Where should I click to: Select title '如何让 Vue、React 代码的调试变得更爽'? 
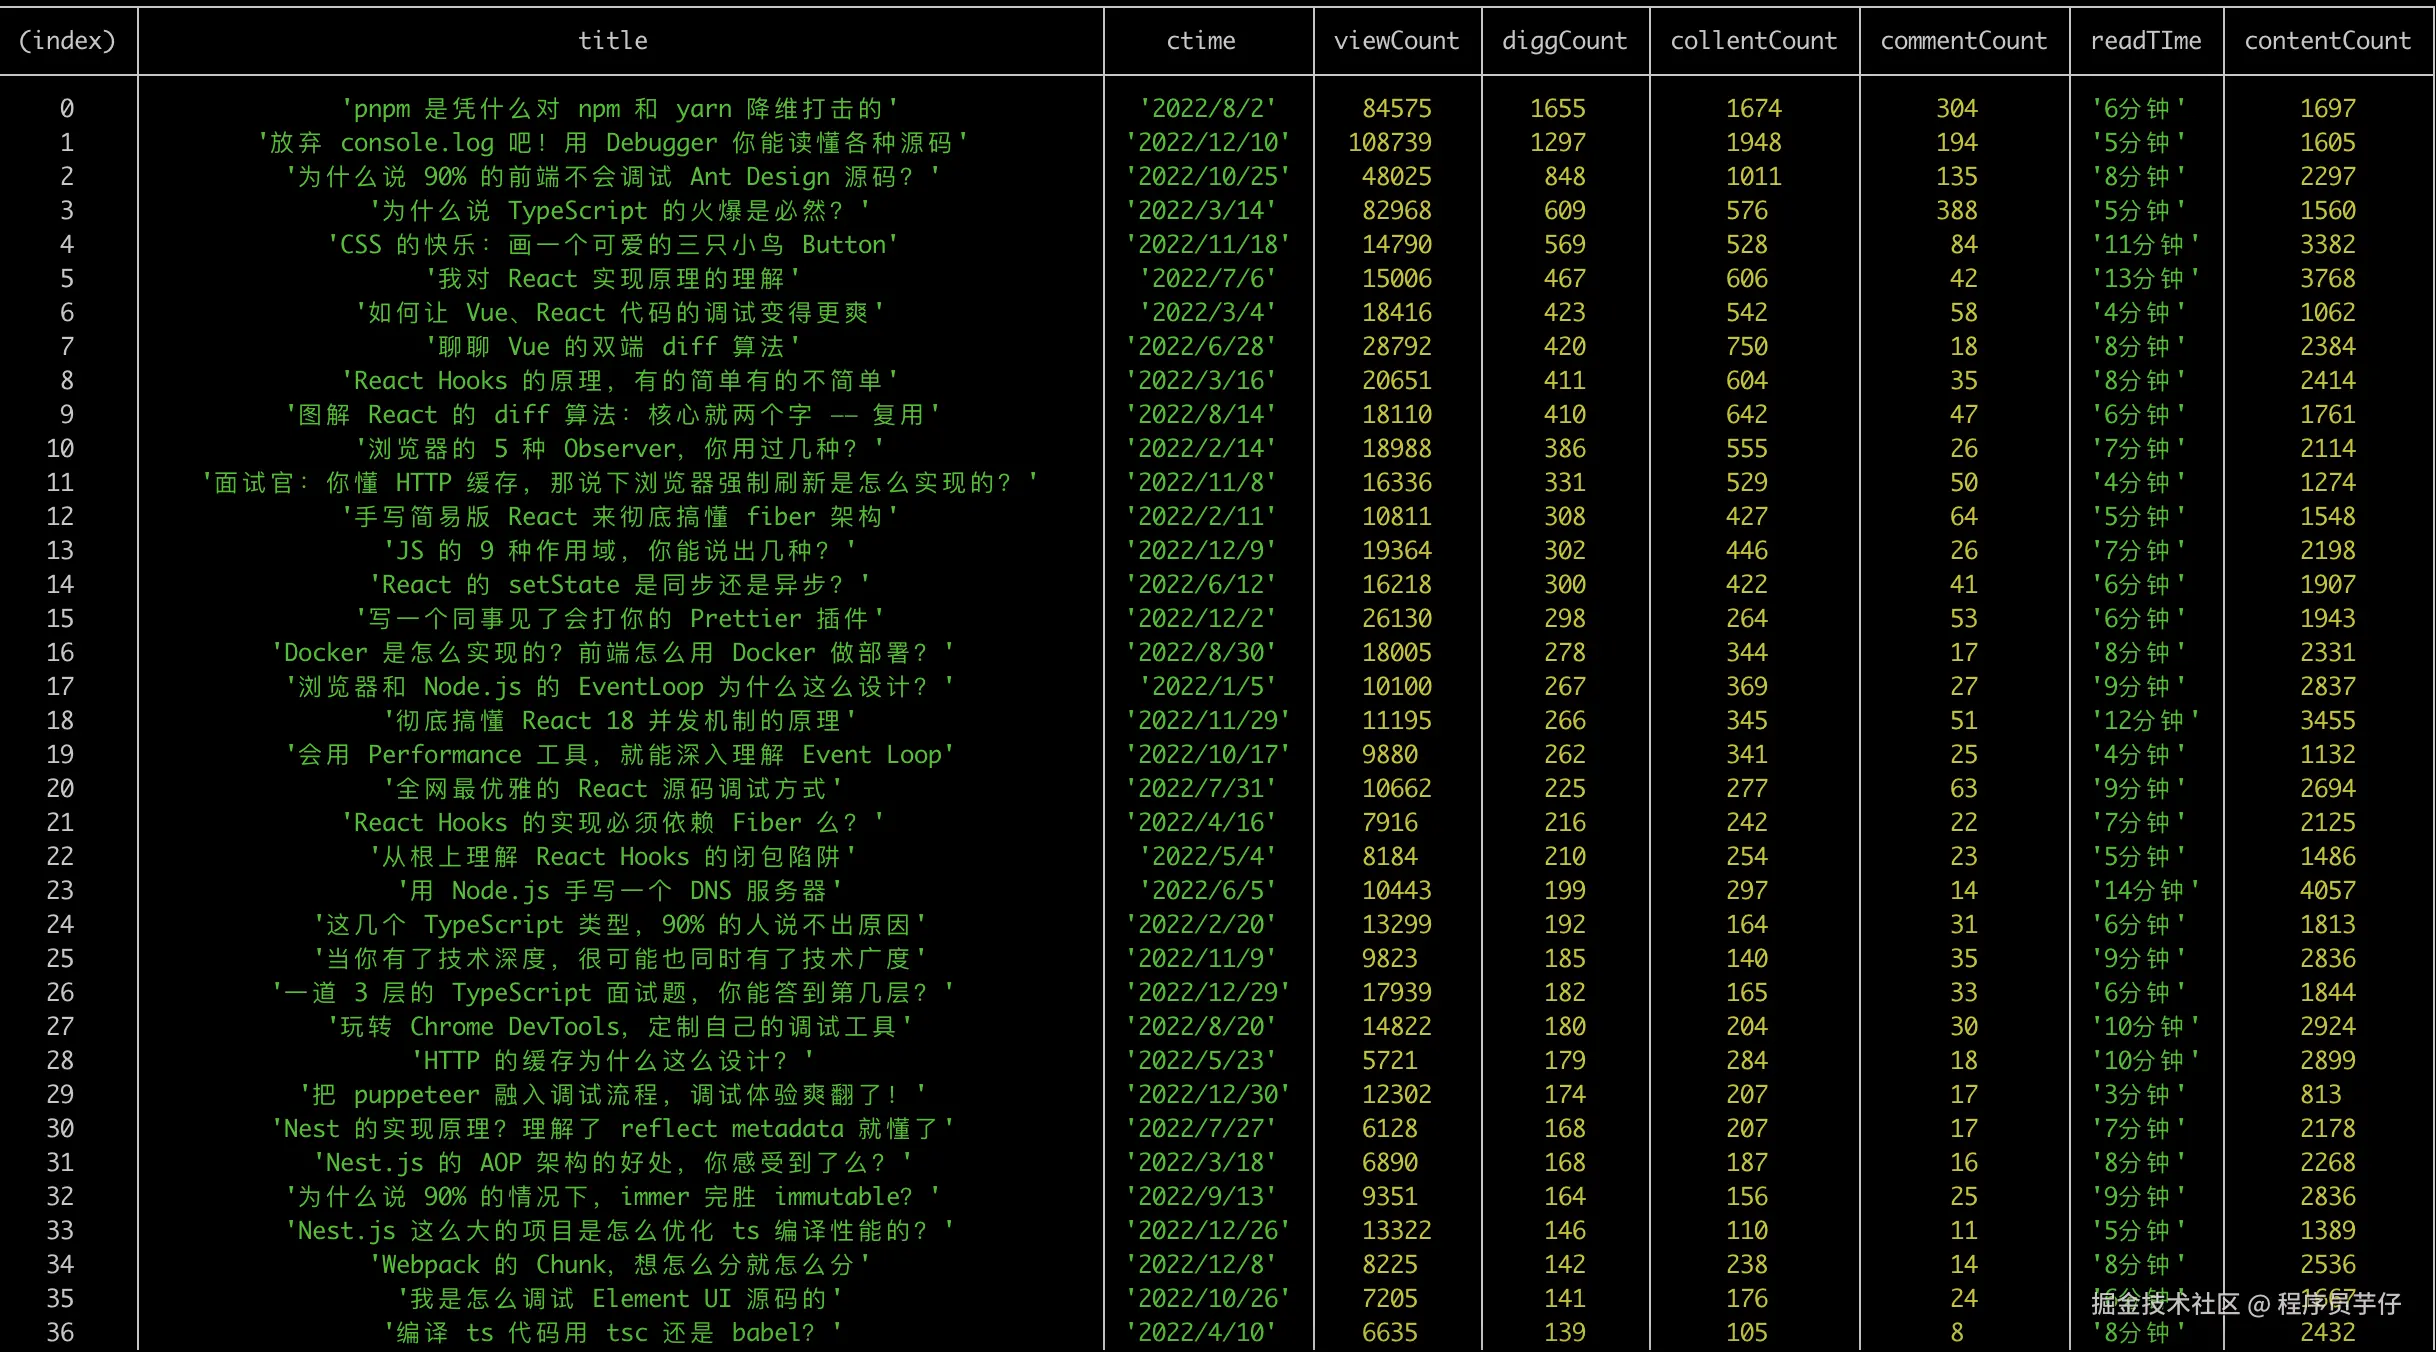click(620, 313)
